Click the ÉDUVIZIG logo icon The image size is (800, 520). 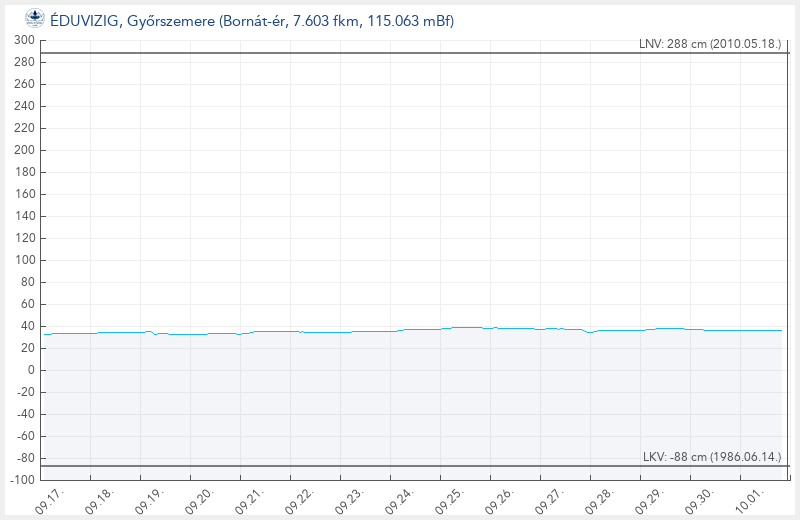(34, 17)
